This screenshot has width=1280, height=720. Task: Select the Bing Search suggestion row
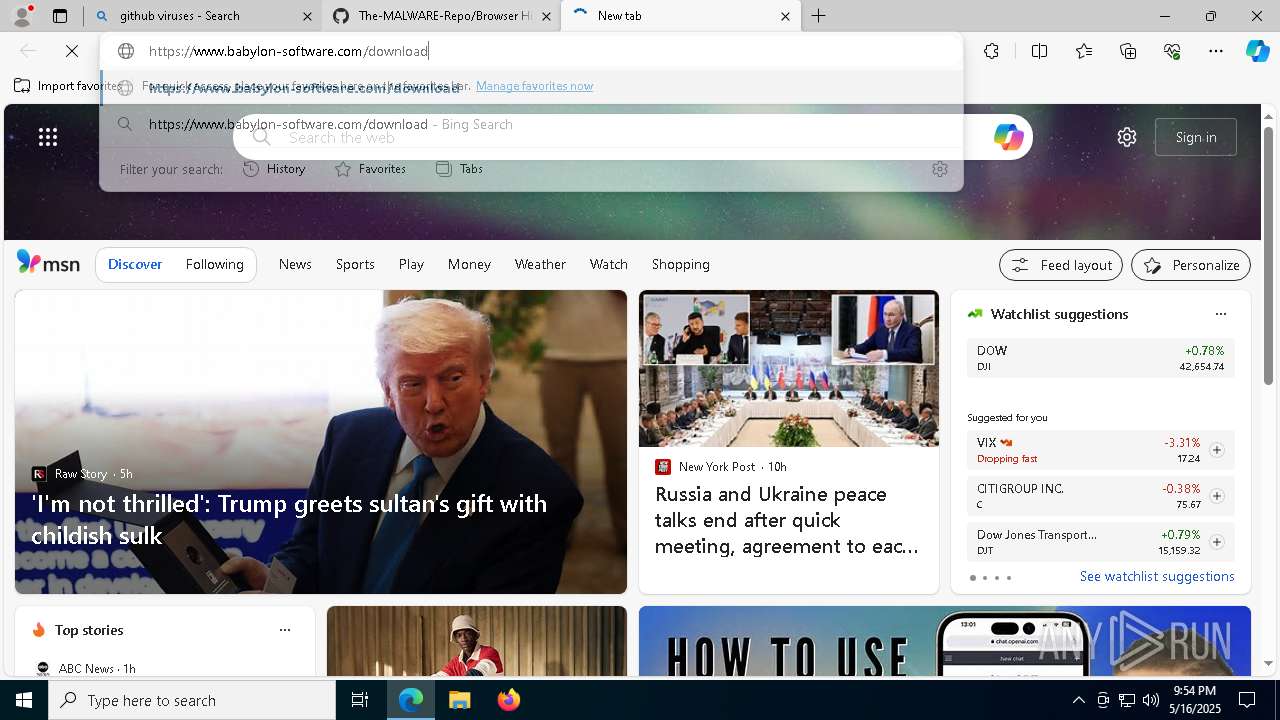click(x=531, y=124)
